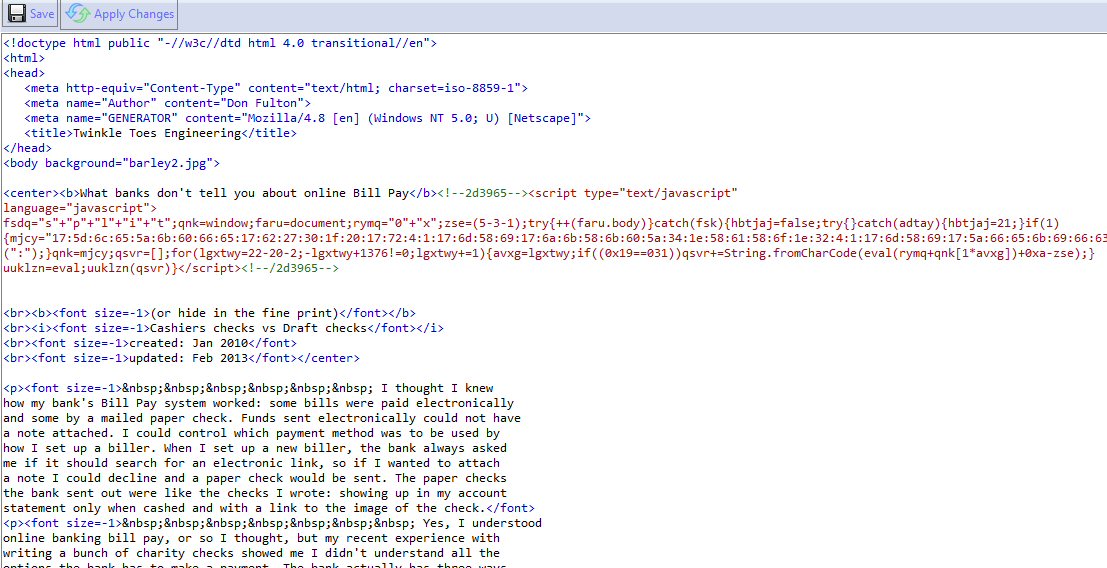
Task: Click the line starting with uuklzn=eval
Action: coord(171,268)
